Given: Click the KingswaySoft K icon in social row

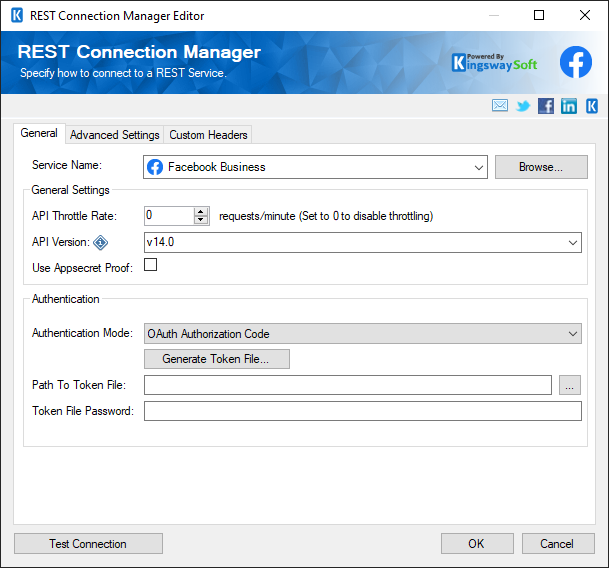Looking at the screenshot, I should tap(592, 106).
